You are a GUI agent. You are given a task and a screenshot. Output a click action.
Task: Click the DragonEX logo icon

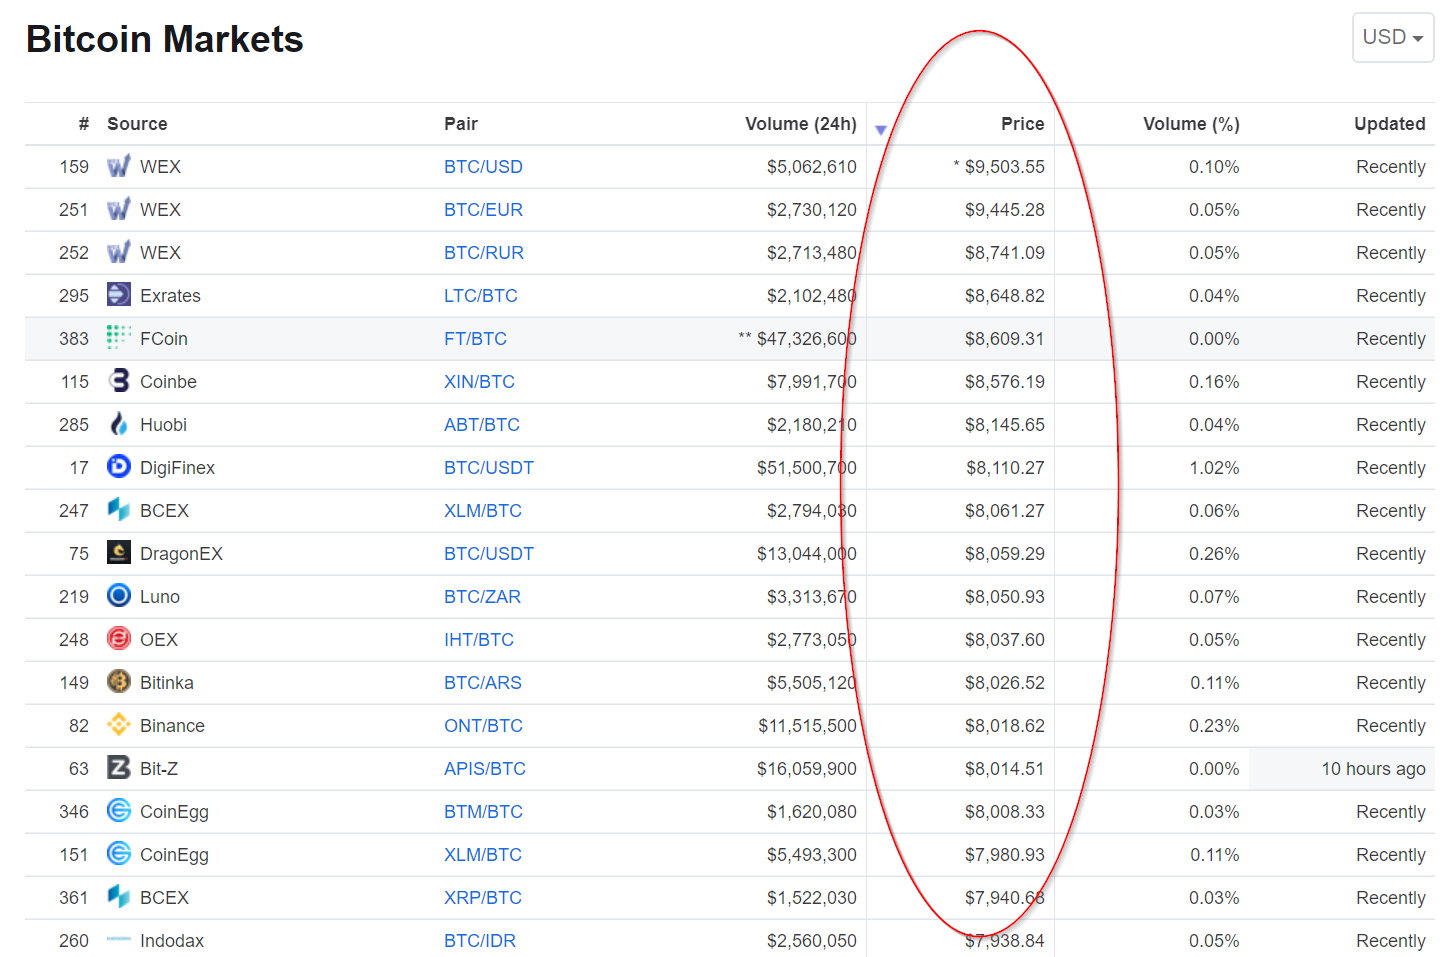click(x=119, y=552)
